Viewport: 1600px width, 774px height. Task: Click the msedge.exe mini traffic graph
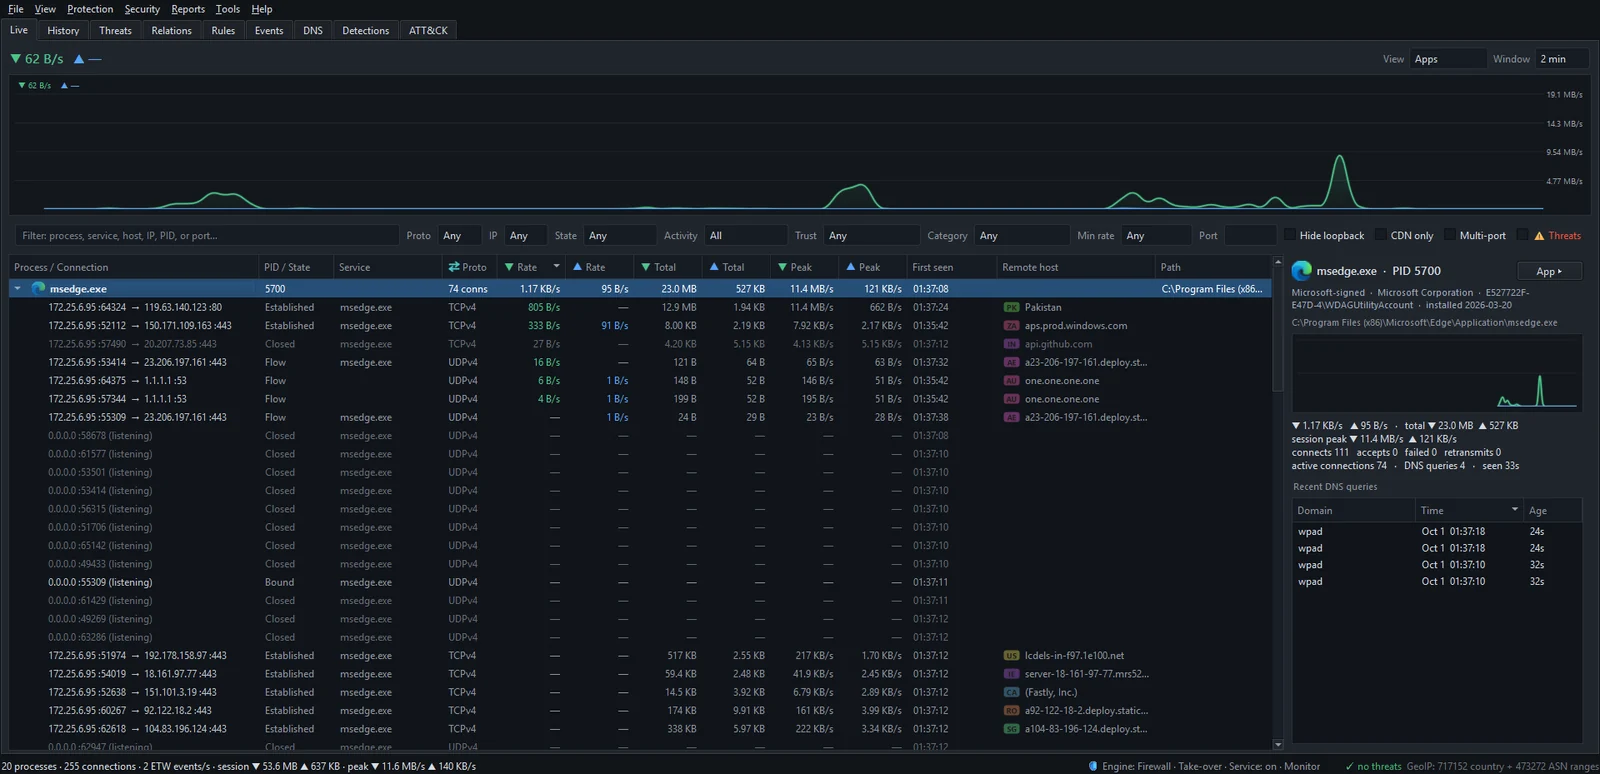click(1437, 373)
